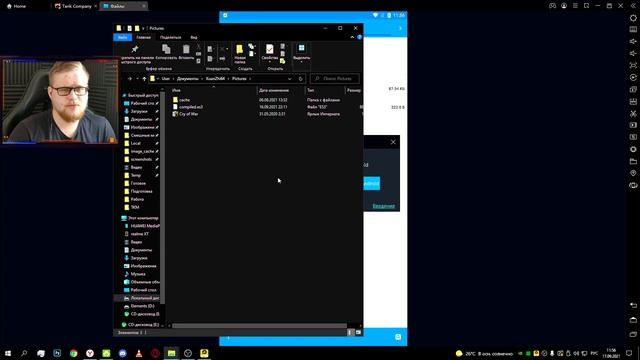Click emulator sidebar scissors screenshot icon
This screenshot has height=360, width=640.
click(x=633, y=113)
